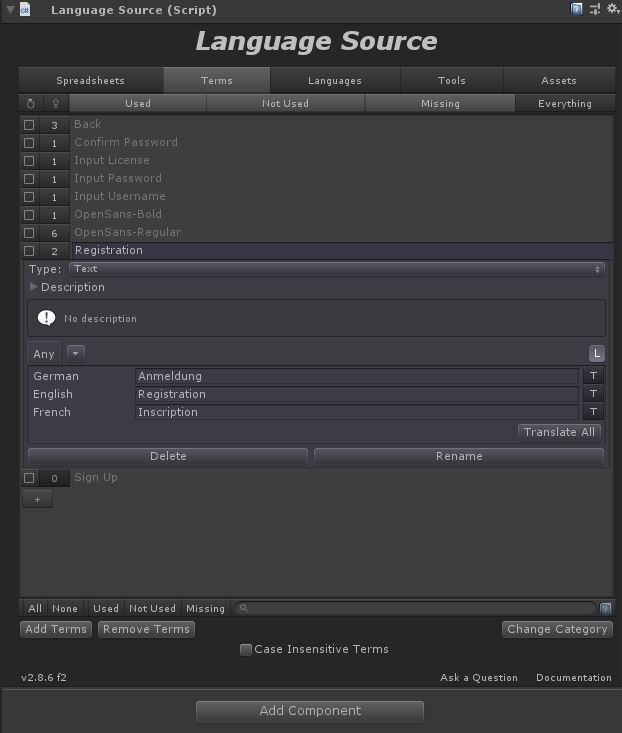
Task: Click the refresh terms icon
Action: tap(30, 104)
